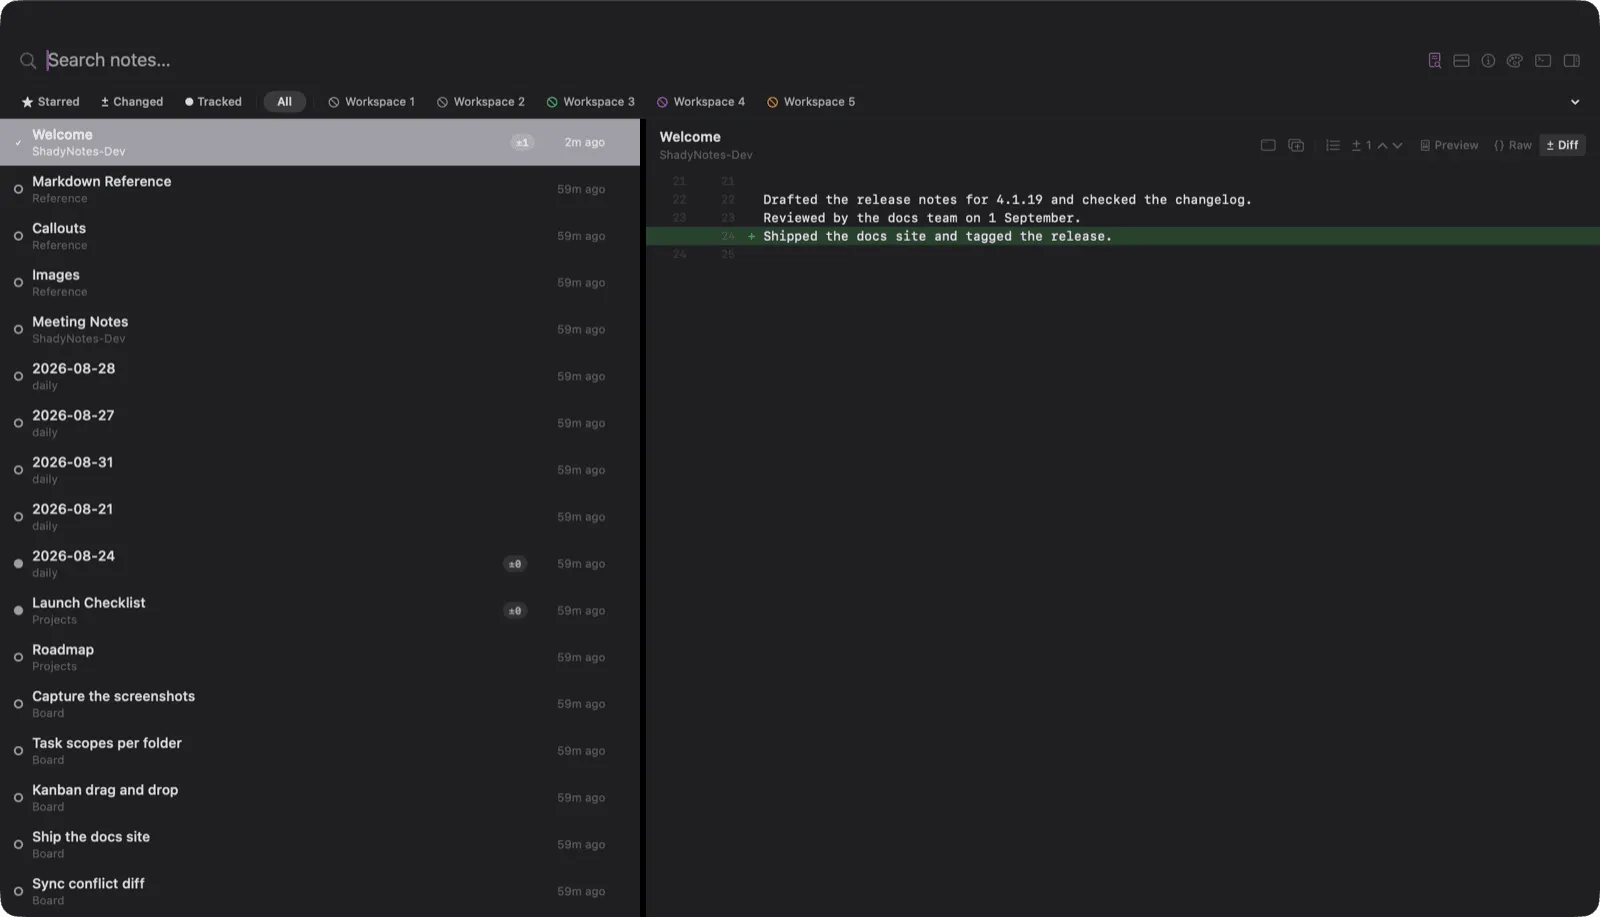Screen dimensions: 1600x917
Task: Toggle tracking dot on Launch Checklist row
Action: [x=18, y=610]
